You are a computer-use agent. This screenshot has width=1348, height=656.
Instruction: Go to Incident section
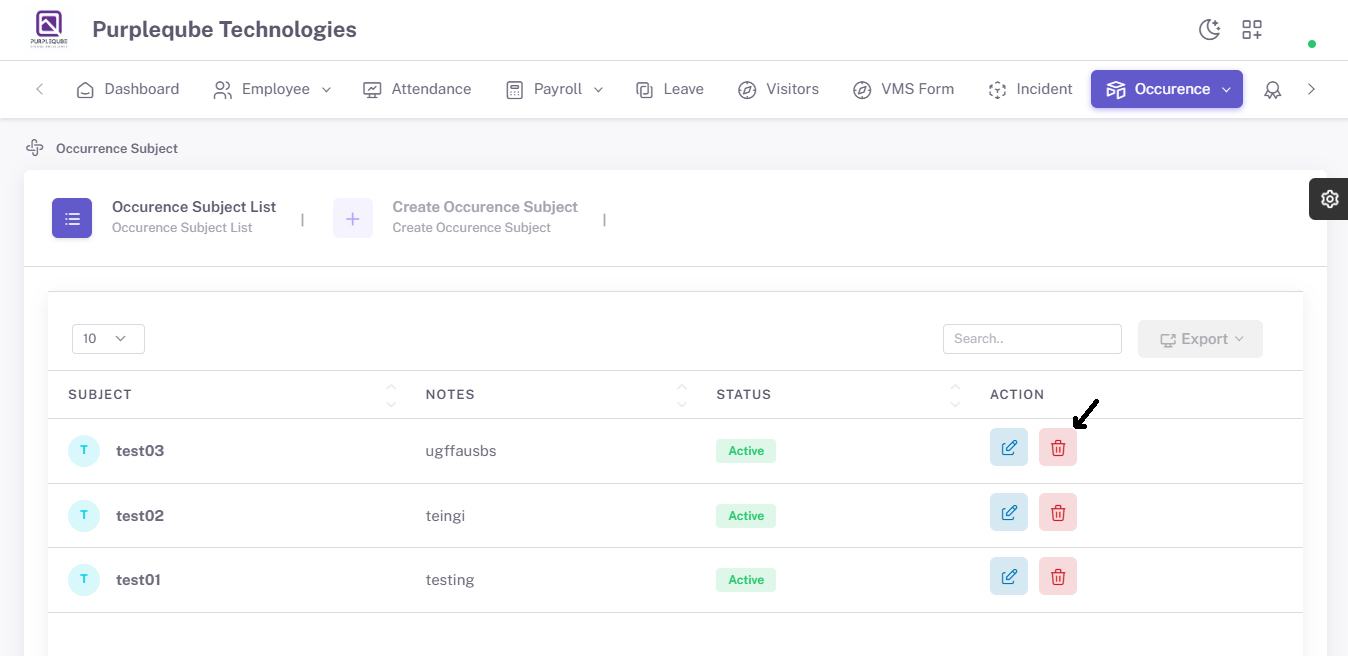(x=1030, y=89)
